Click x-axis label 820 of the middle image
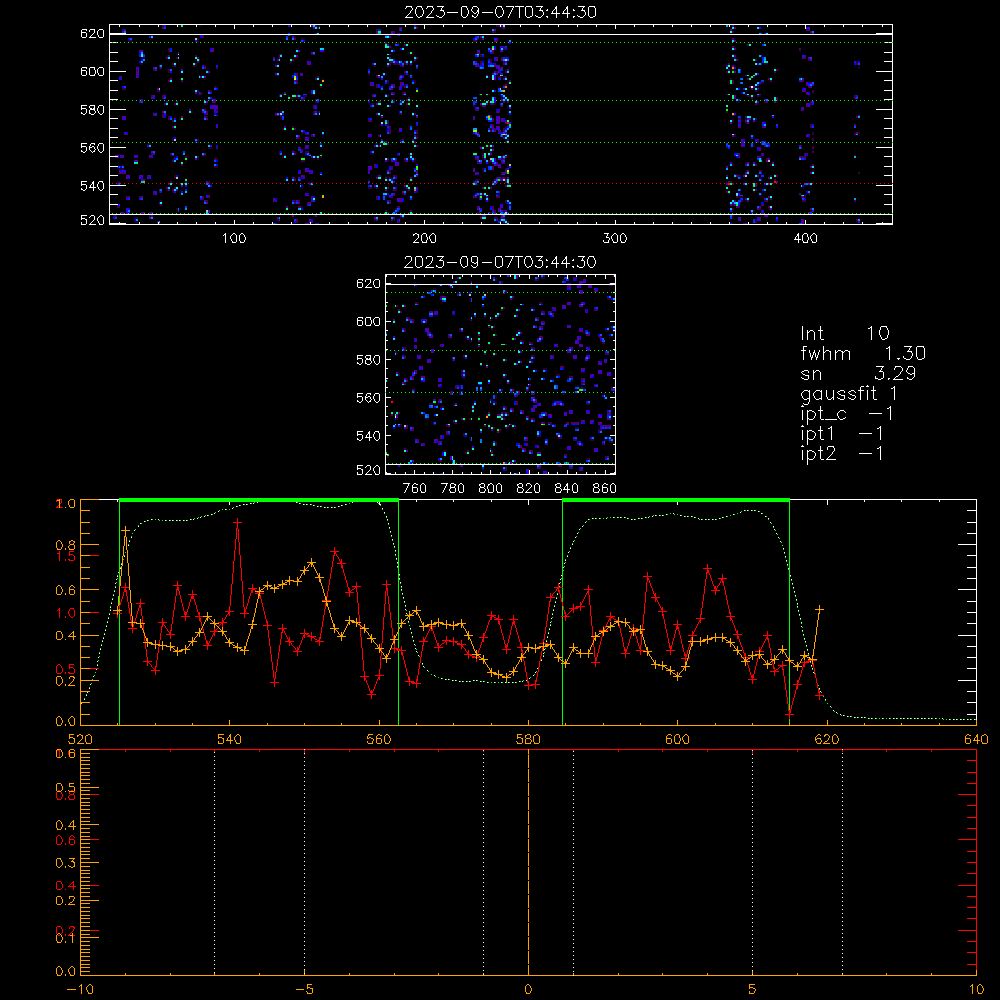Screen dimensions: 1000x1000 528,489
